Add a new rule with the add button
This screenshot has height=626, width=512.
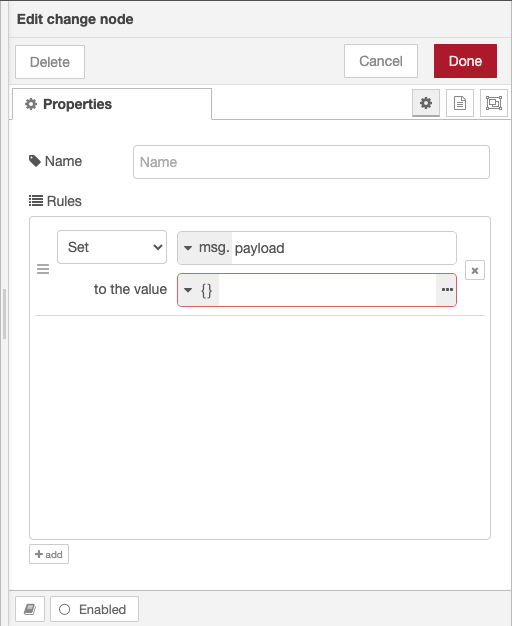coord(49,554)
